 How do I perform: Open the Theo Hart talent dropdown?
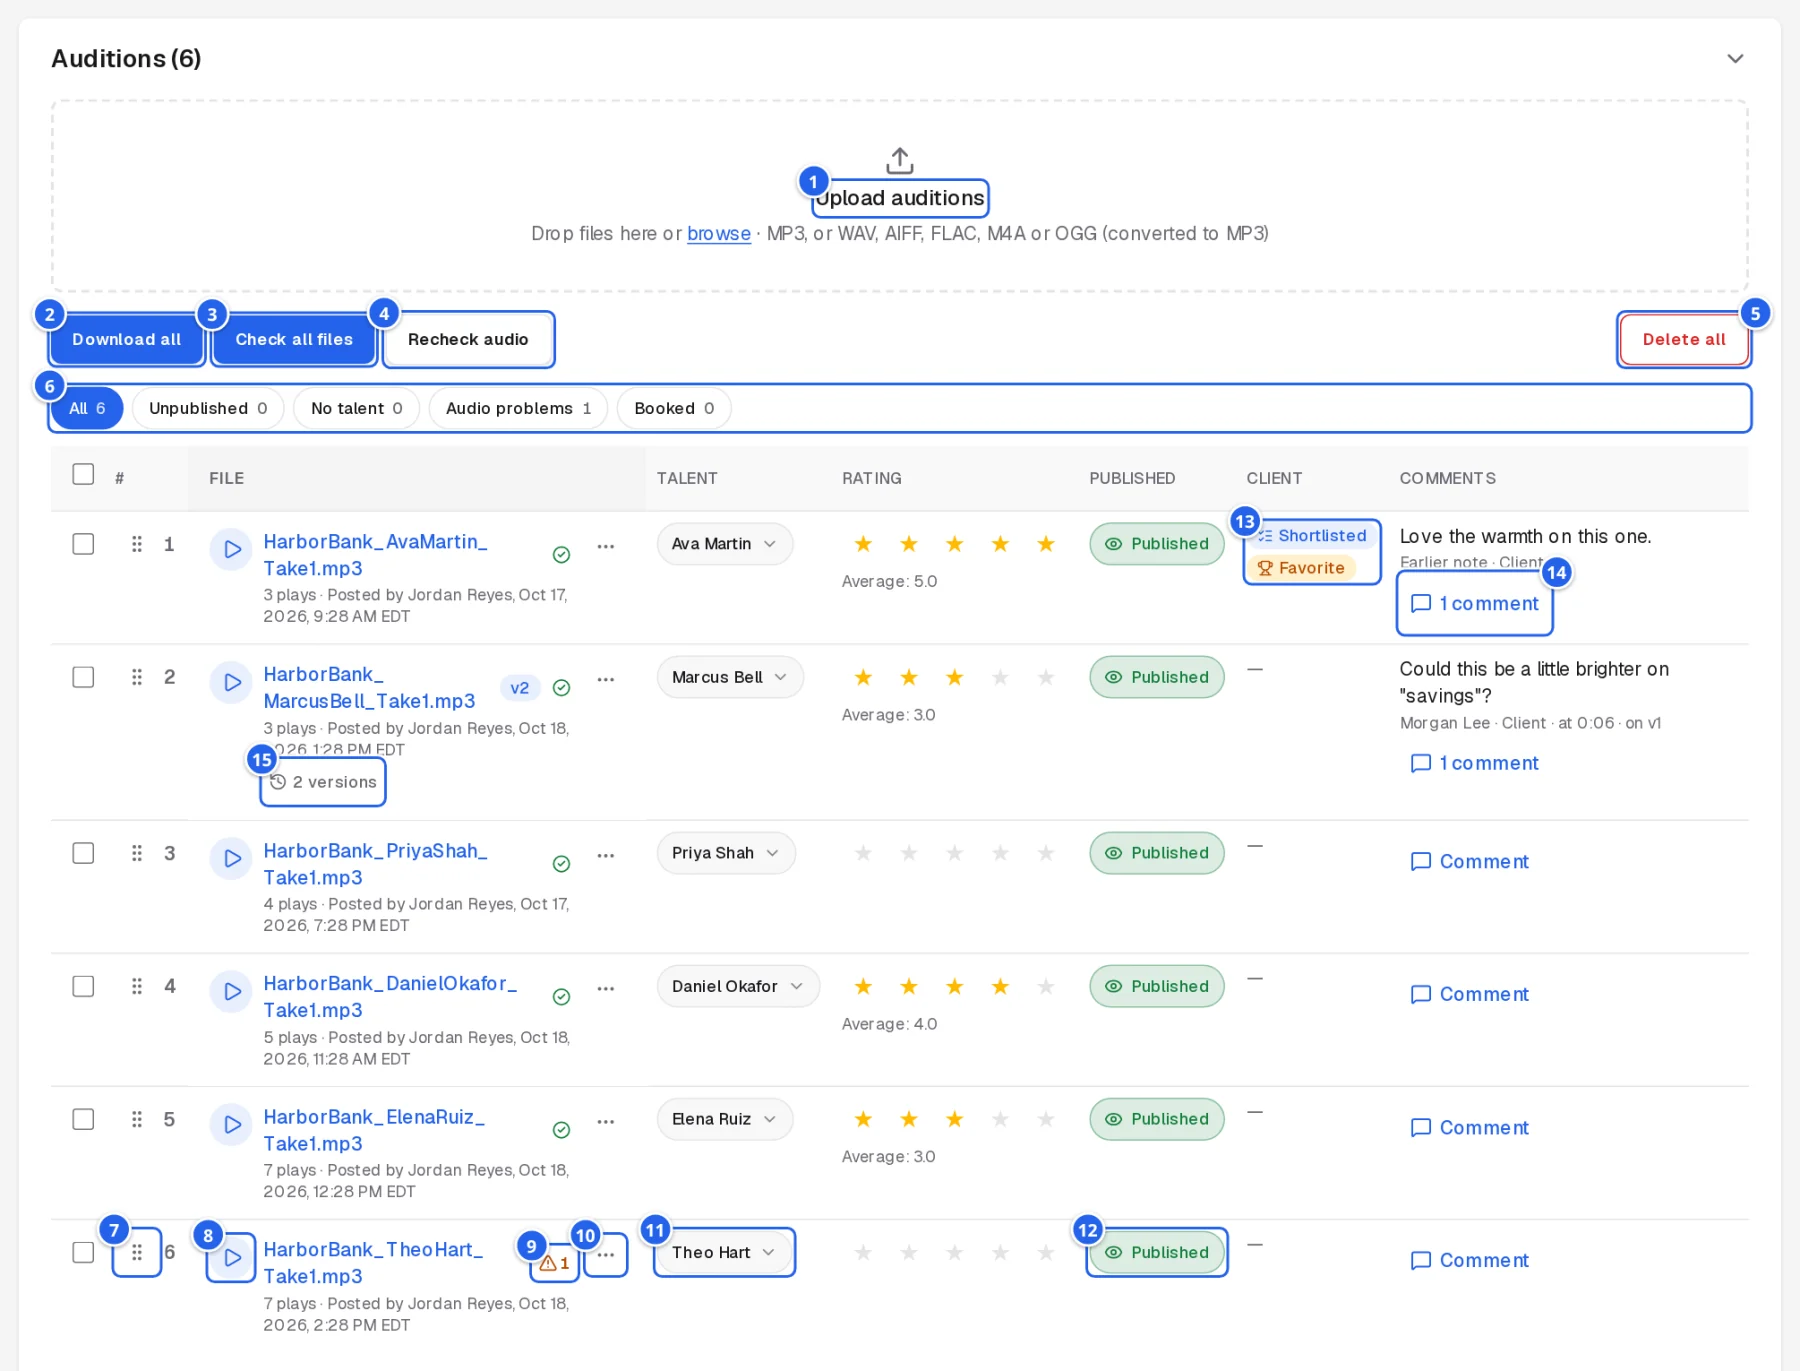click(x=725, y=1252)
